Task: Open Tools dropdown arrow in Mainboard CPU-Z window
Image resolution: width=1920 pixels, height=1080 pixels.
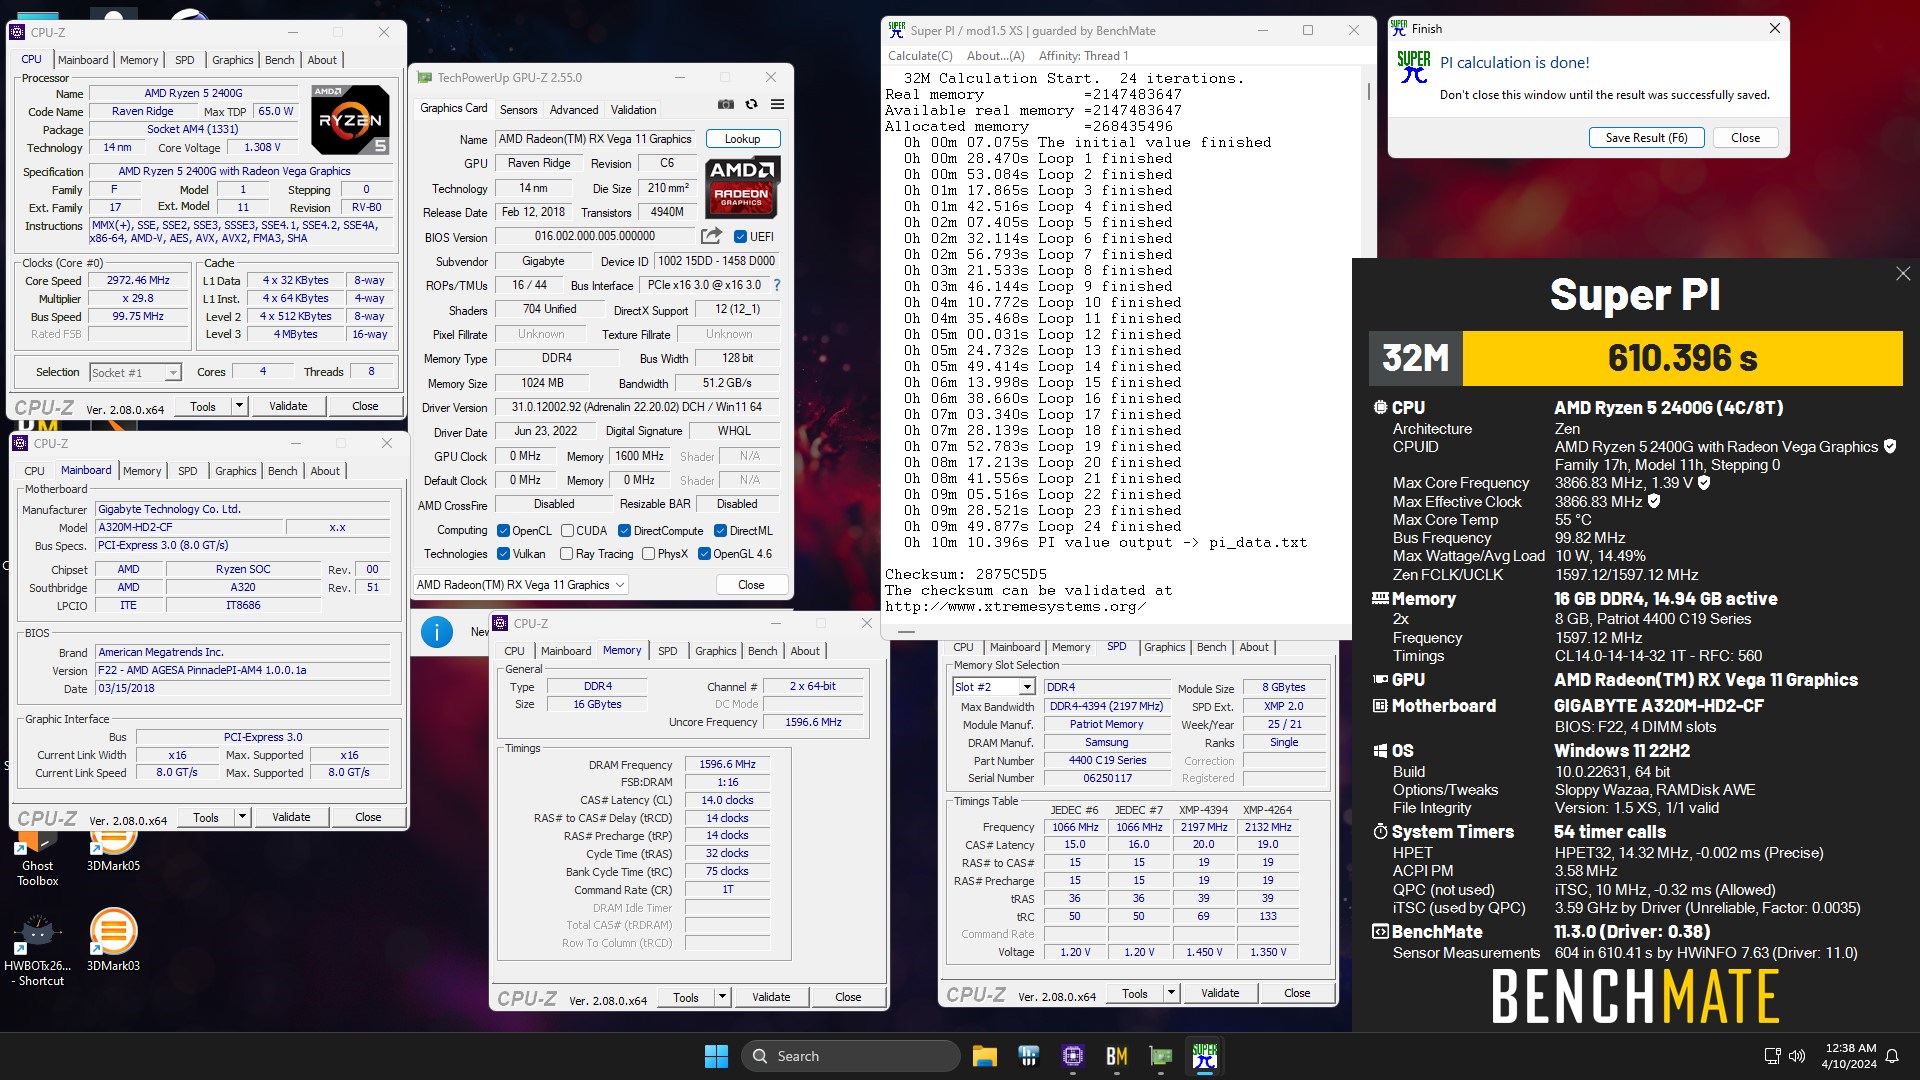Action: click(x=242, y=817)
